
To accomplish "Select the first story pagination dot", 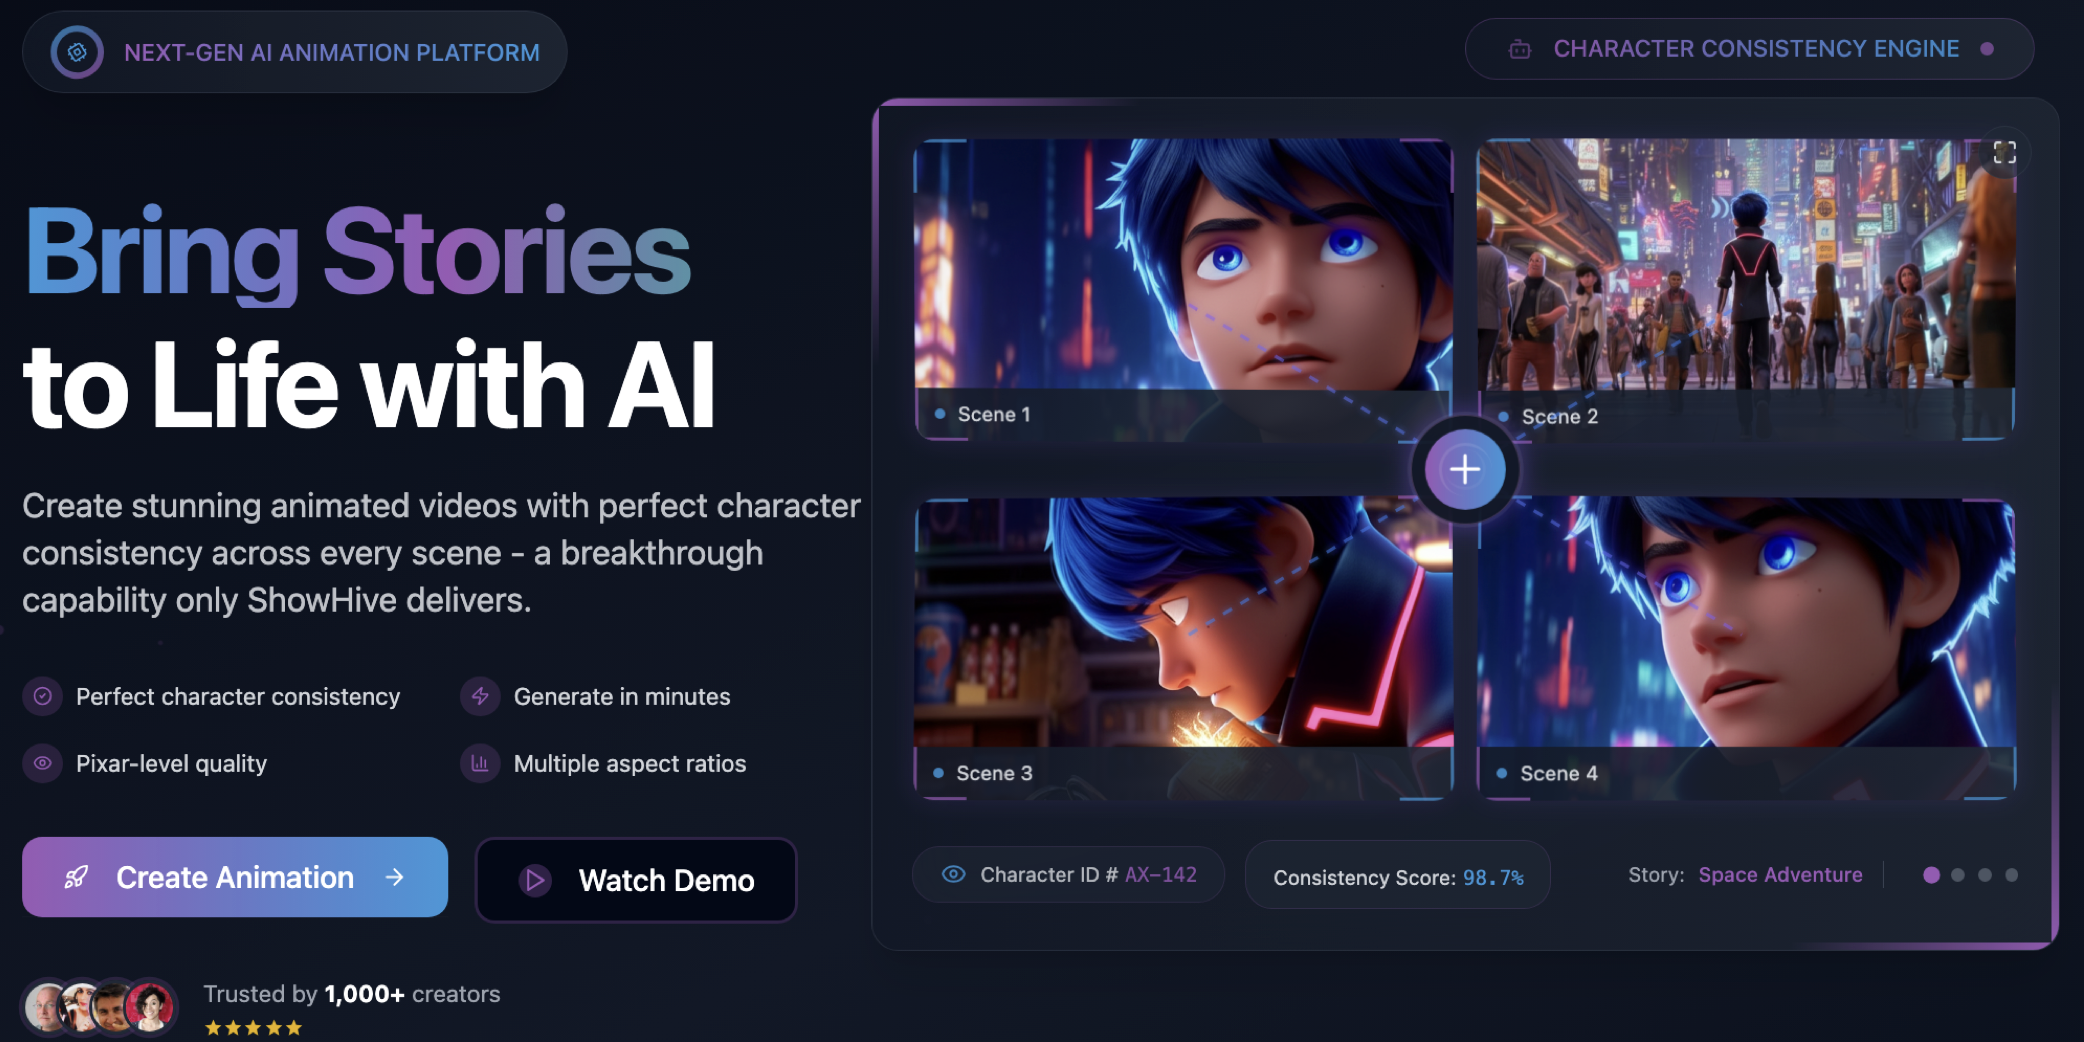I will point(1931,875).
